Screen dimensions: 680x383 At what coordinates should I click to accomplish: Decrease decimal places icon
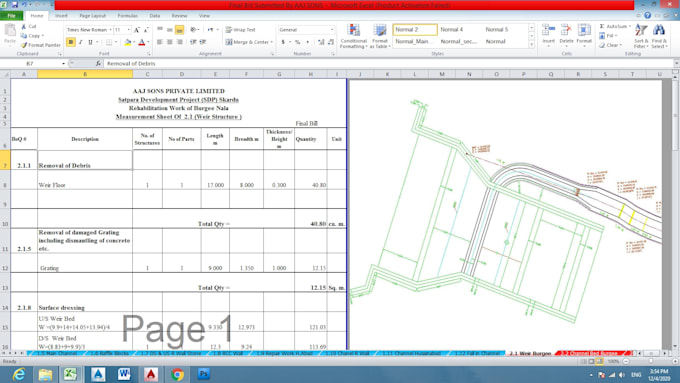(x=331, y=42)
